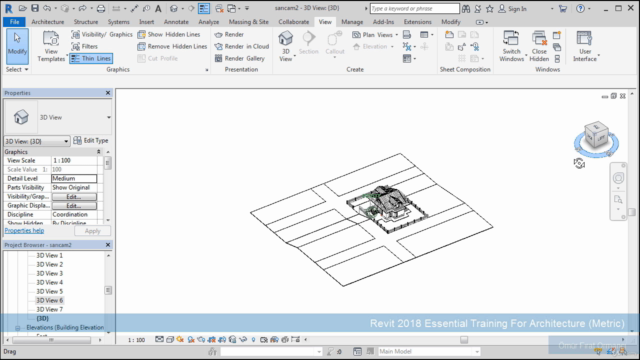This screenshot has width=640, height=360.
Task: Click Edit Type button
Action: point(91,141)
